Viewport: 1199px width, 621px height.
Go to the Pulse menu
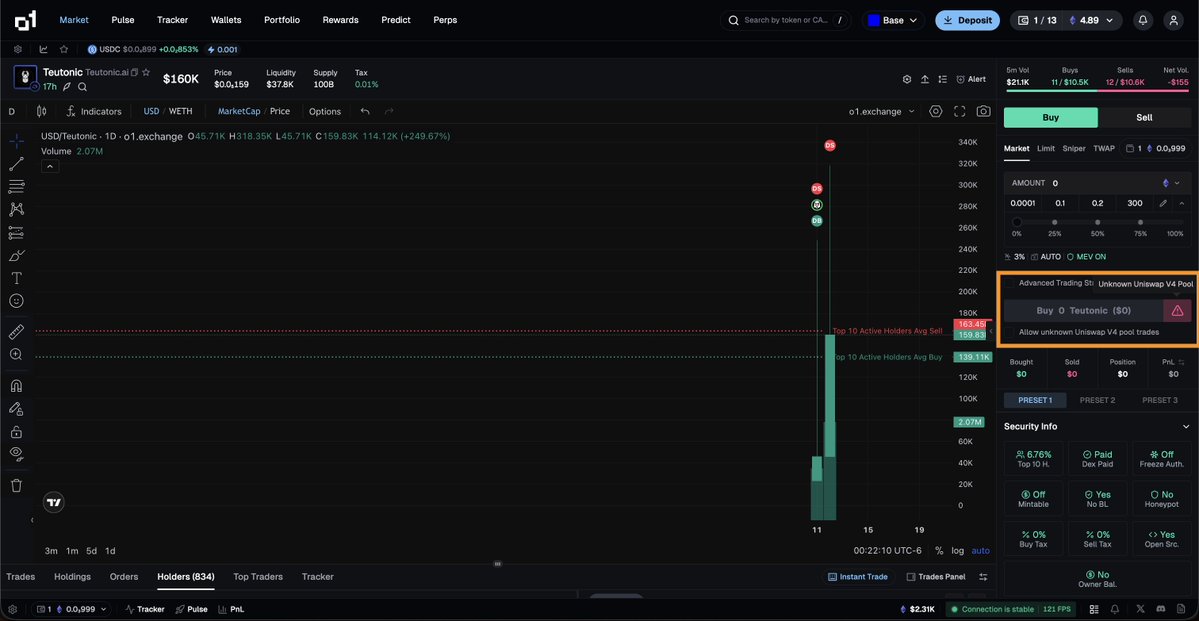pos(122,20)
